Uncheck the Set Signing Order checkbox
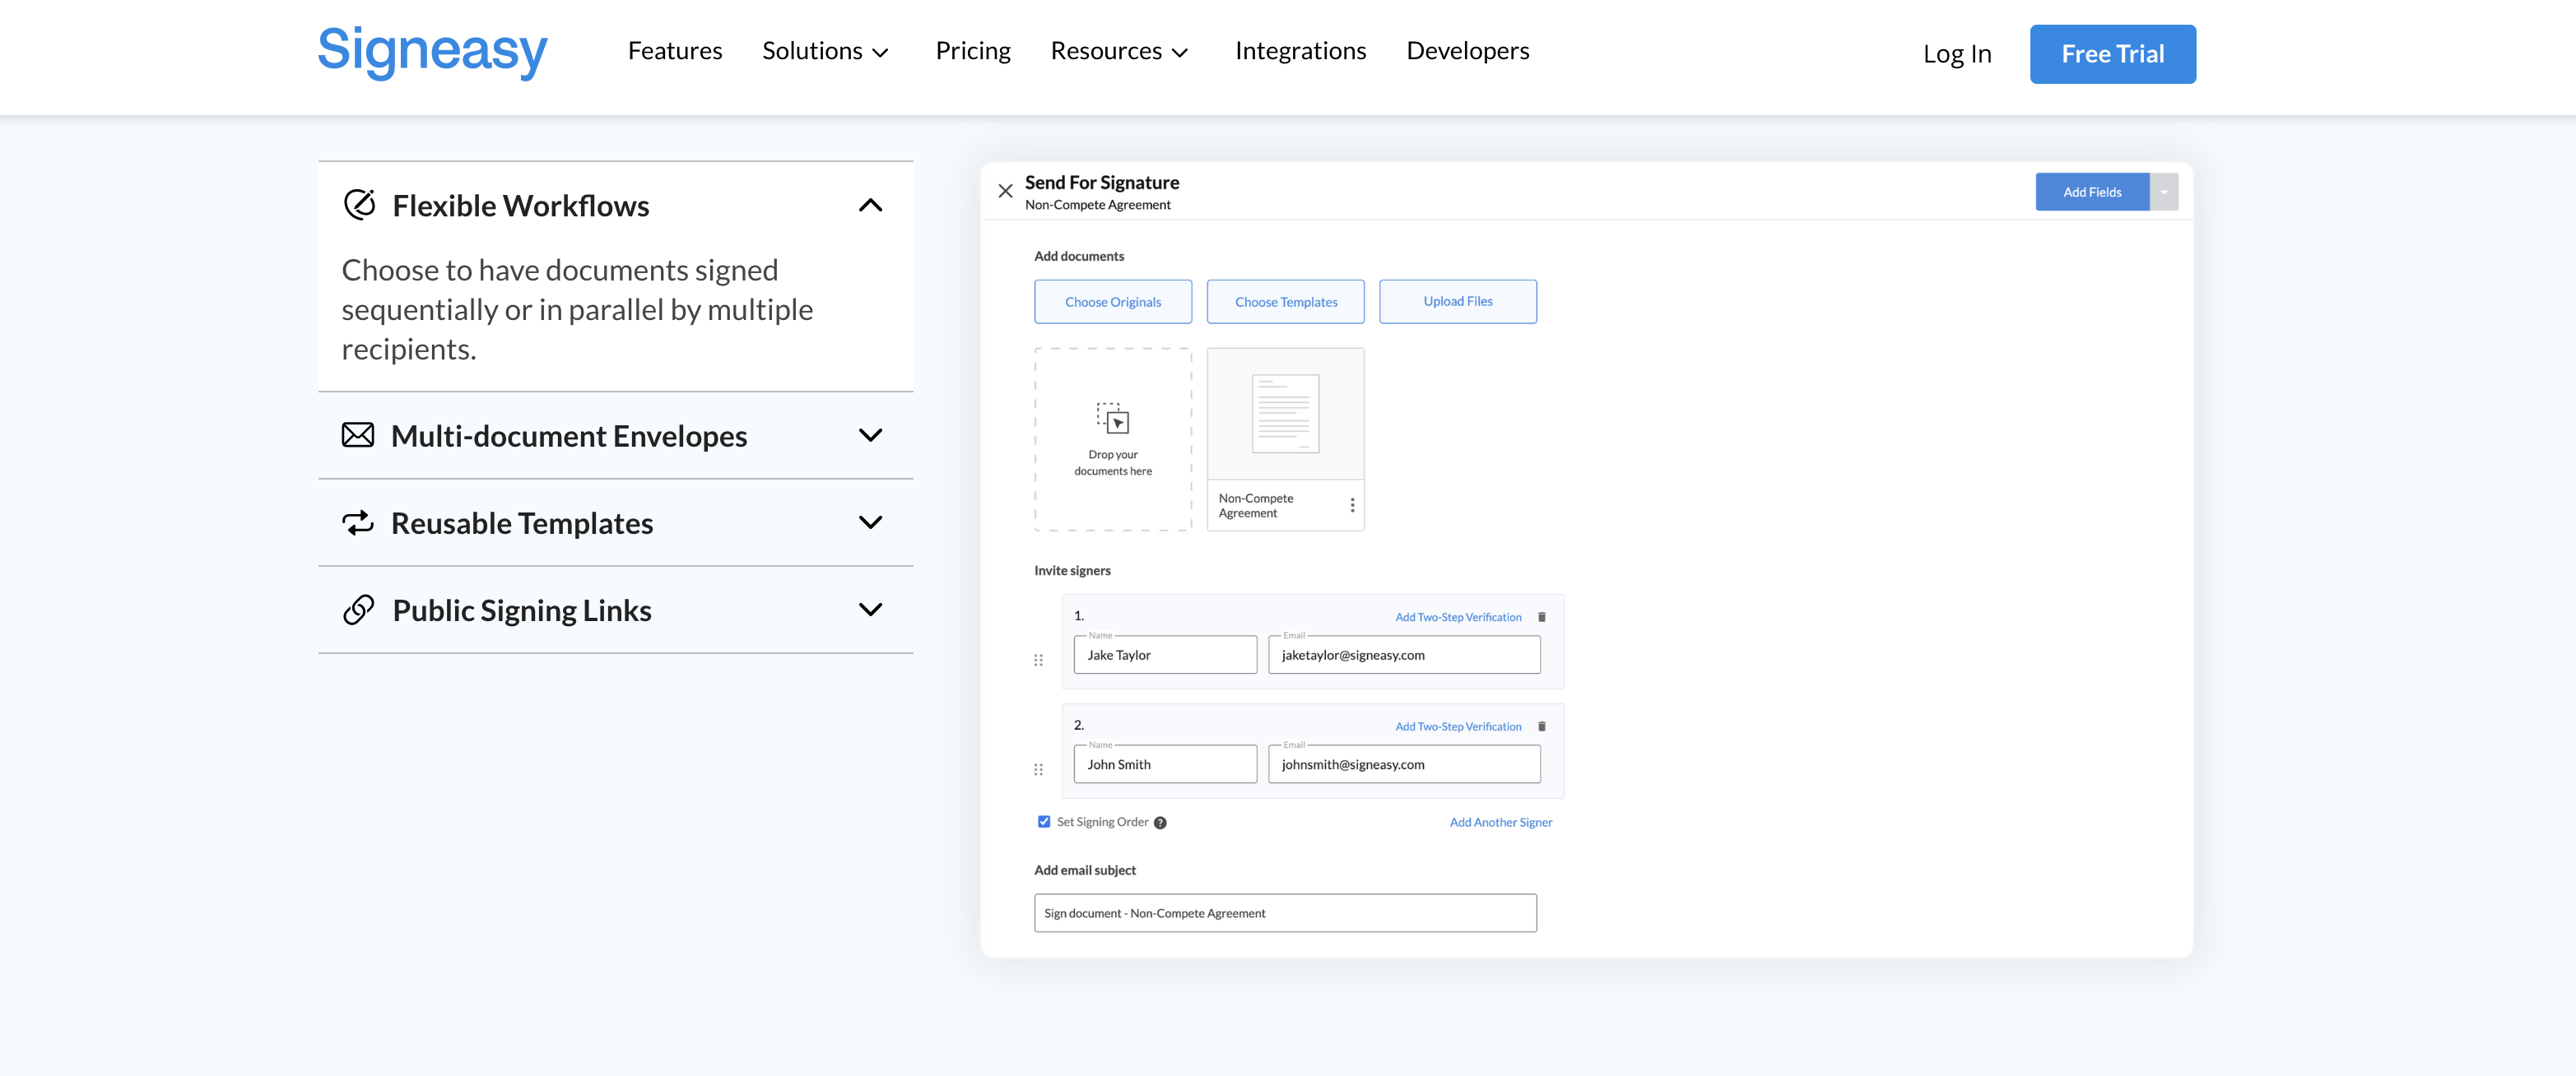This screenshot has width=2576, height=1076. [x=1044, y=822]
